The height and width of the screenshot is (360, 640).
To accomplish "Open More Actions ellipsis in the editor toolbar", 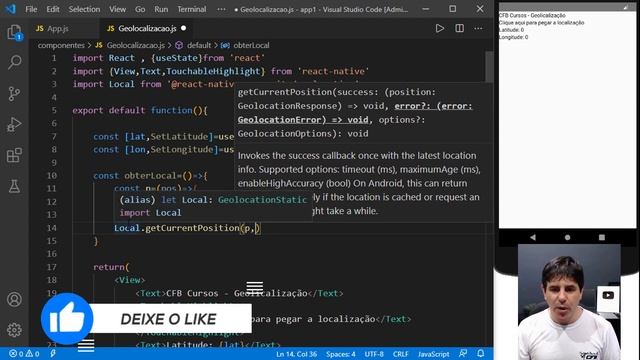I will [x=478, y=28].
